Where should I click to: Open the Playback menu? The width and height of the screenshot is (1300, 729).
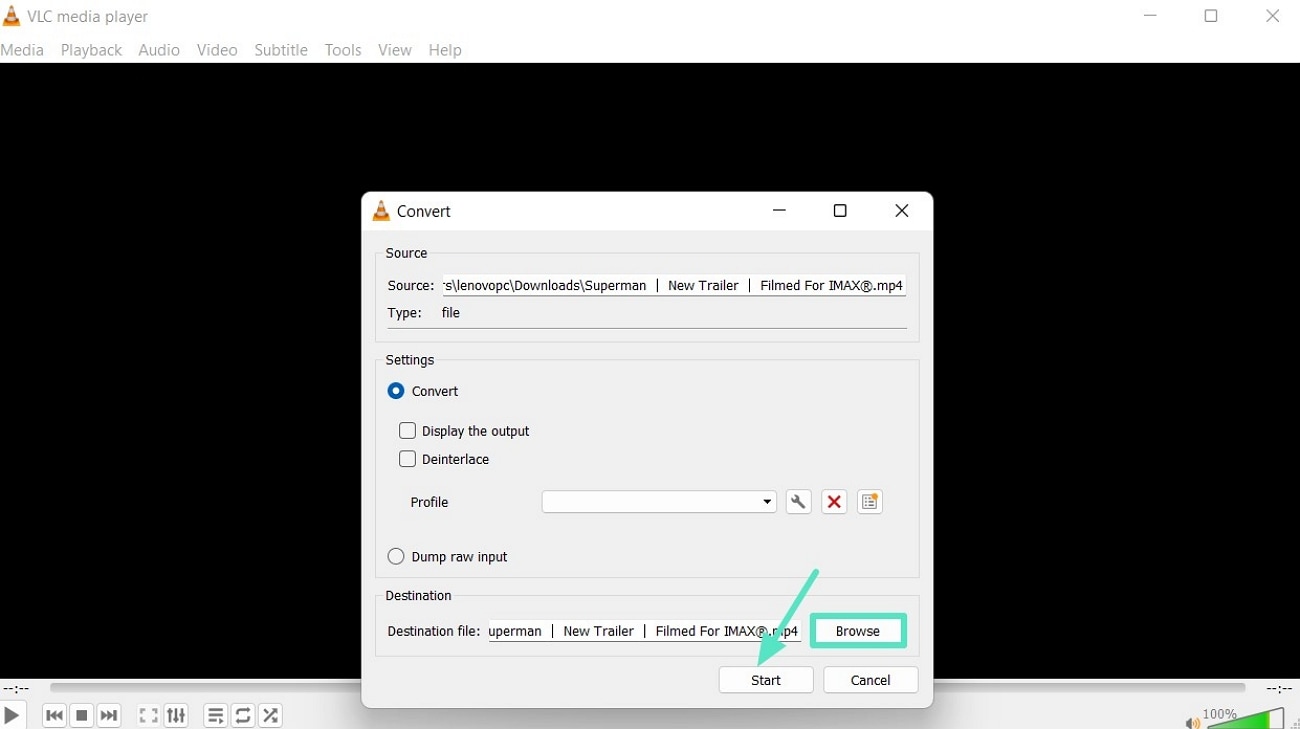pos(91,50)
